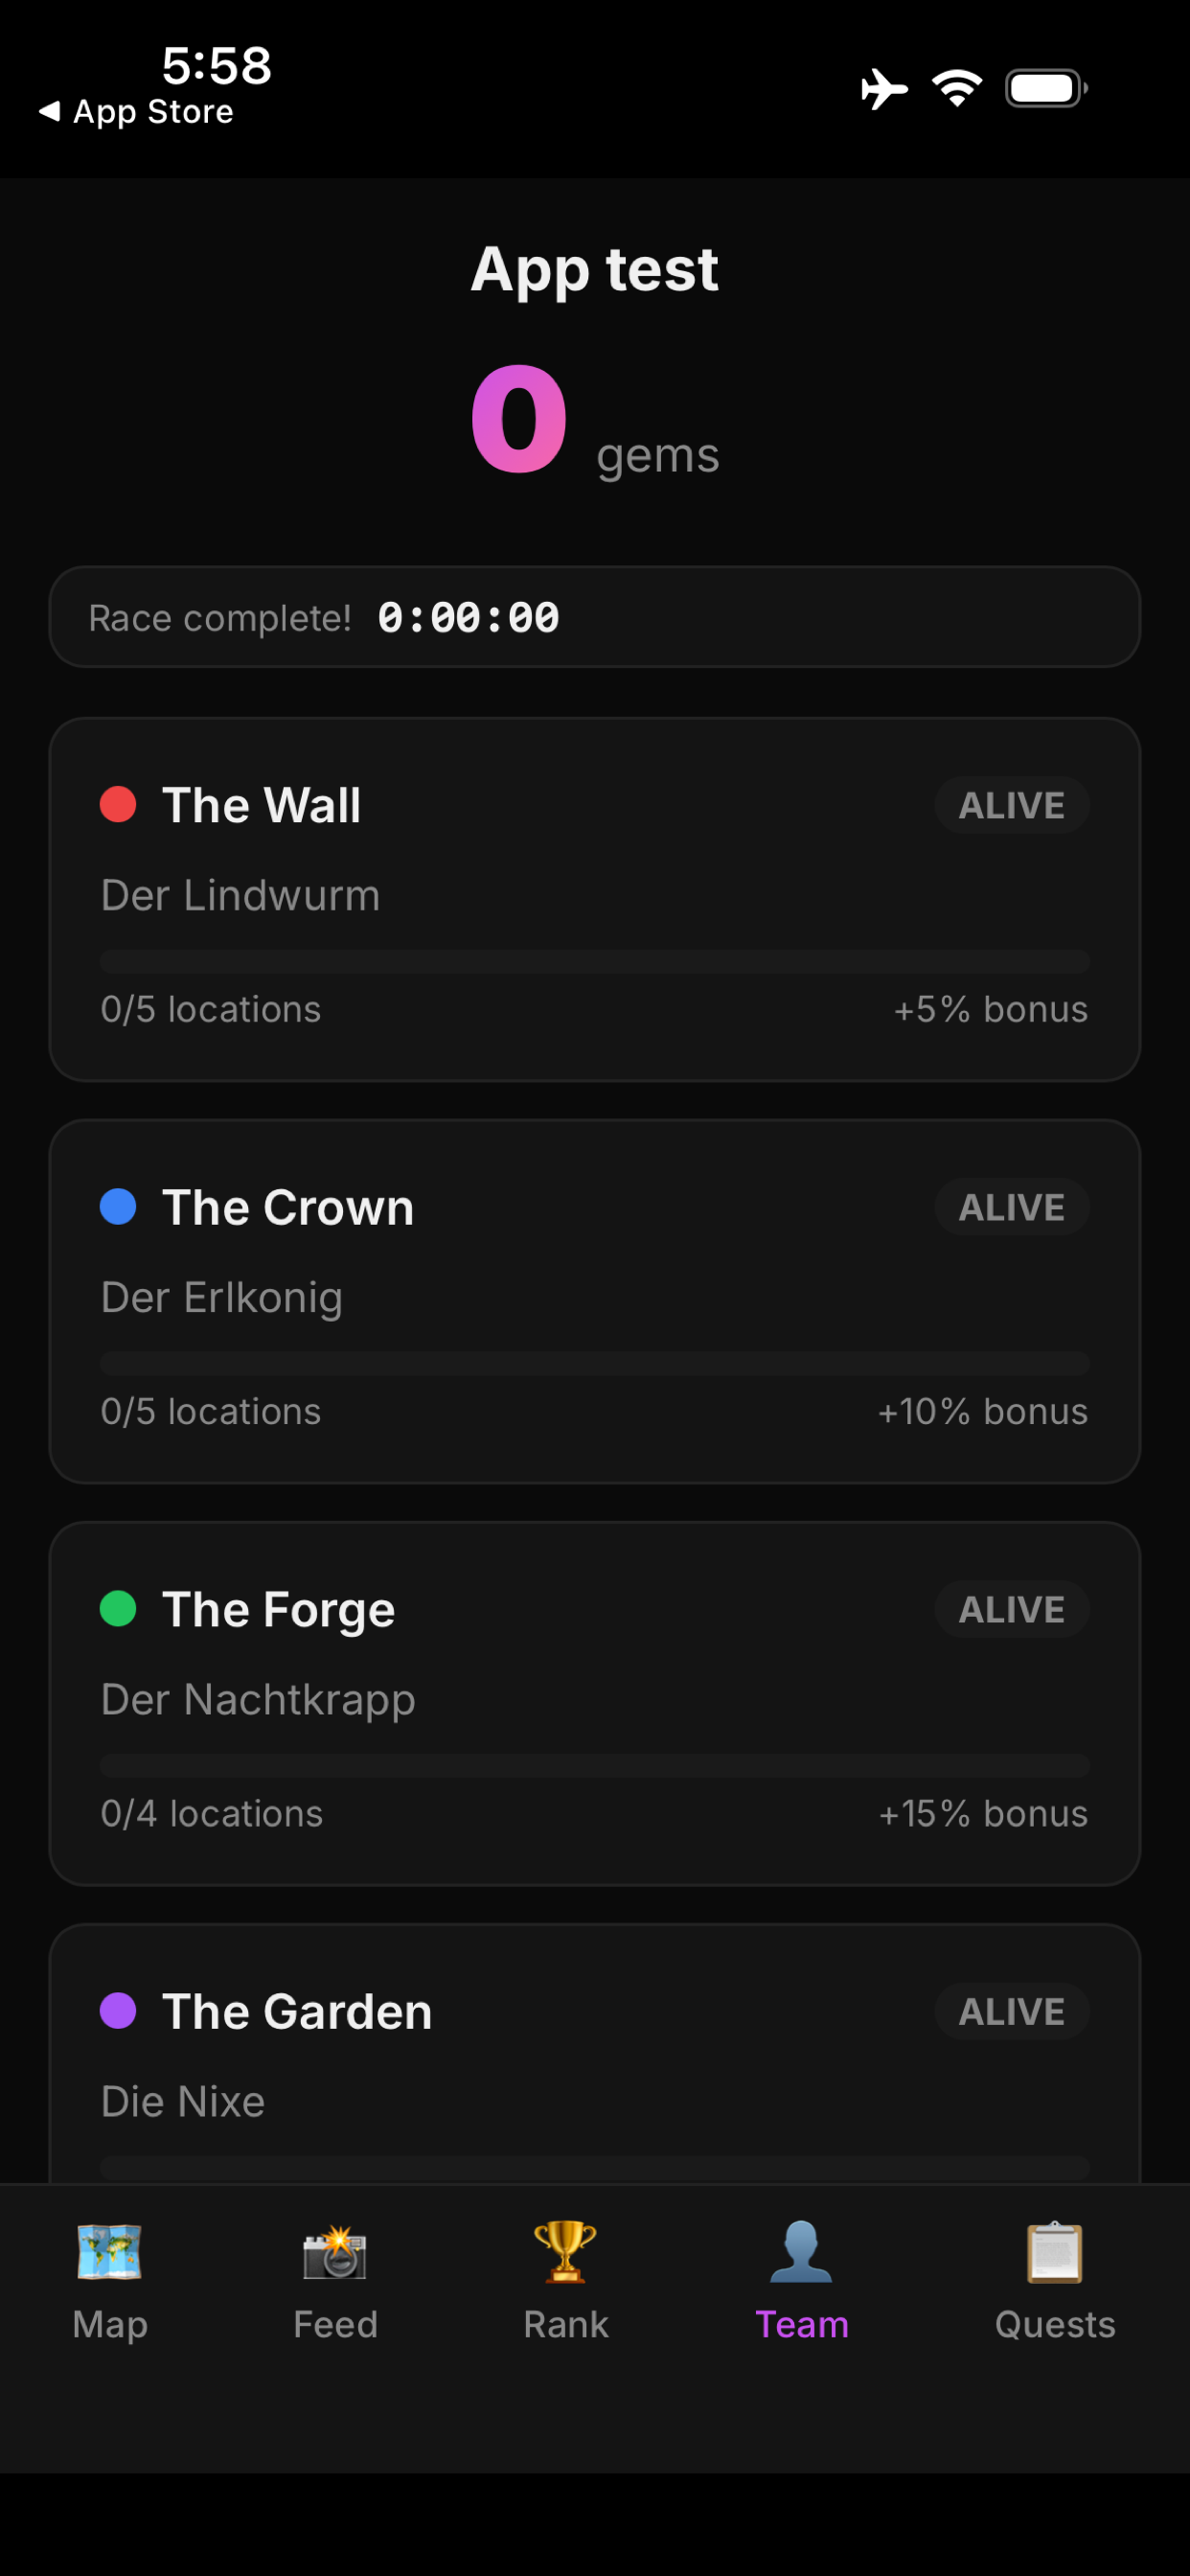Screen dimensions: 1190x2576
Task: Open the Quests clipboard icon
Action: pos(1055,2252)
